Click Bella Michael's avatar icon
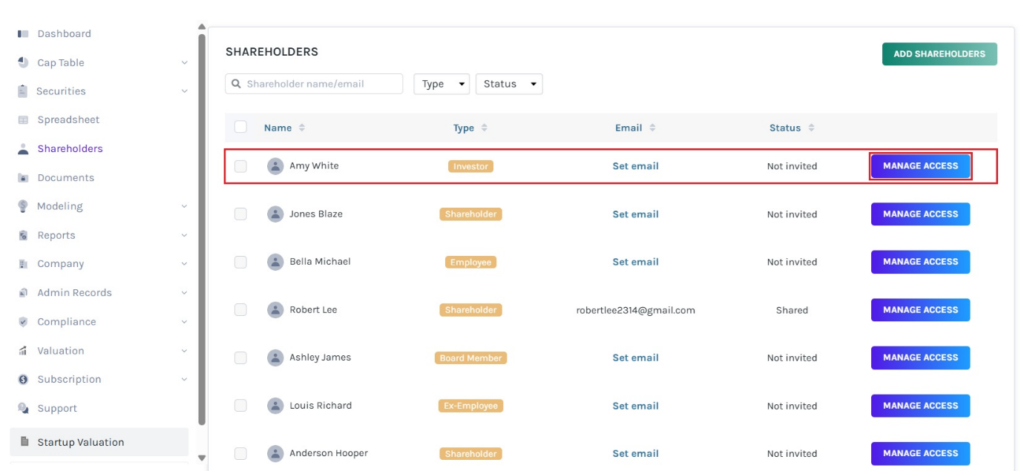This screenshot has width=1024, height=471. (x=275, y=261)
